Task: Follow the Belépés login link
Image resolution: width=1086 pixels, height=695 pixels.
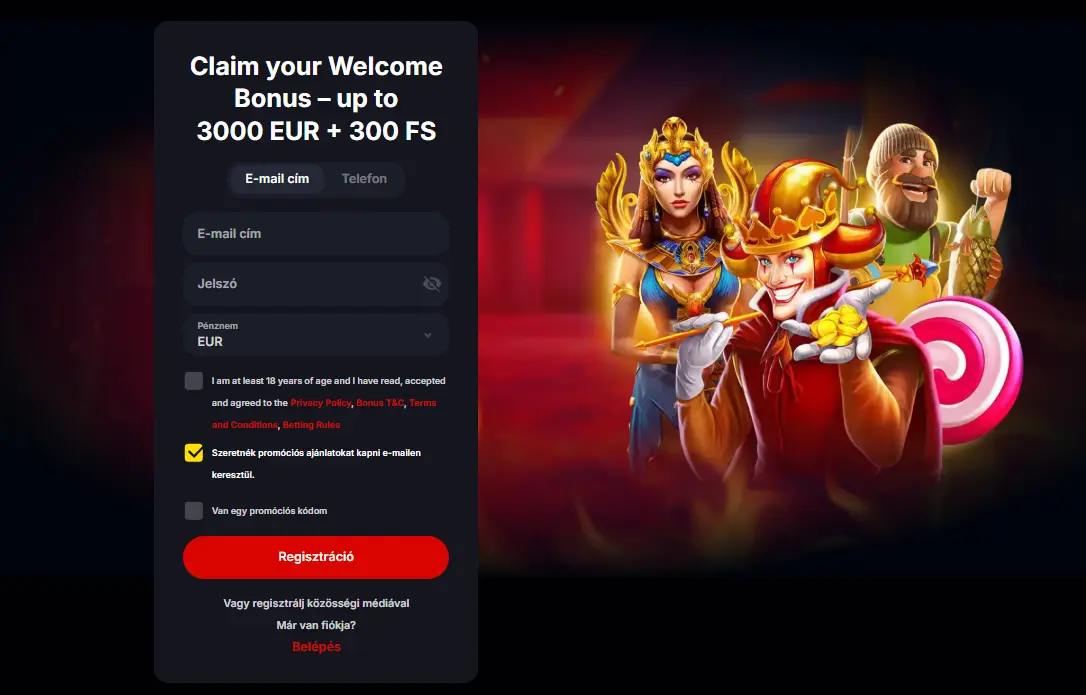Action: [317, 646]
